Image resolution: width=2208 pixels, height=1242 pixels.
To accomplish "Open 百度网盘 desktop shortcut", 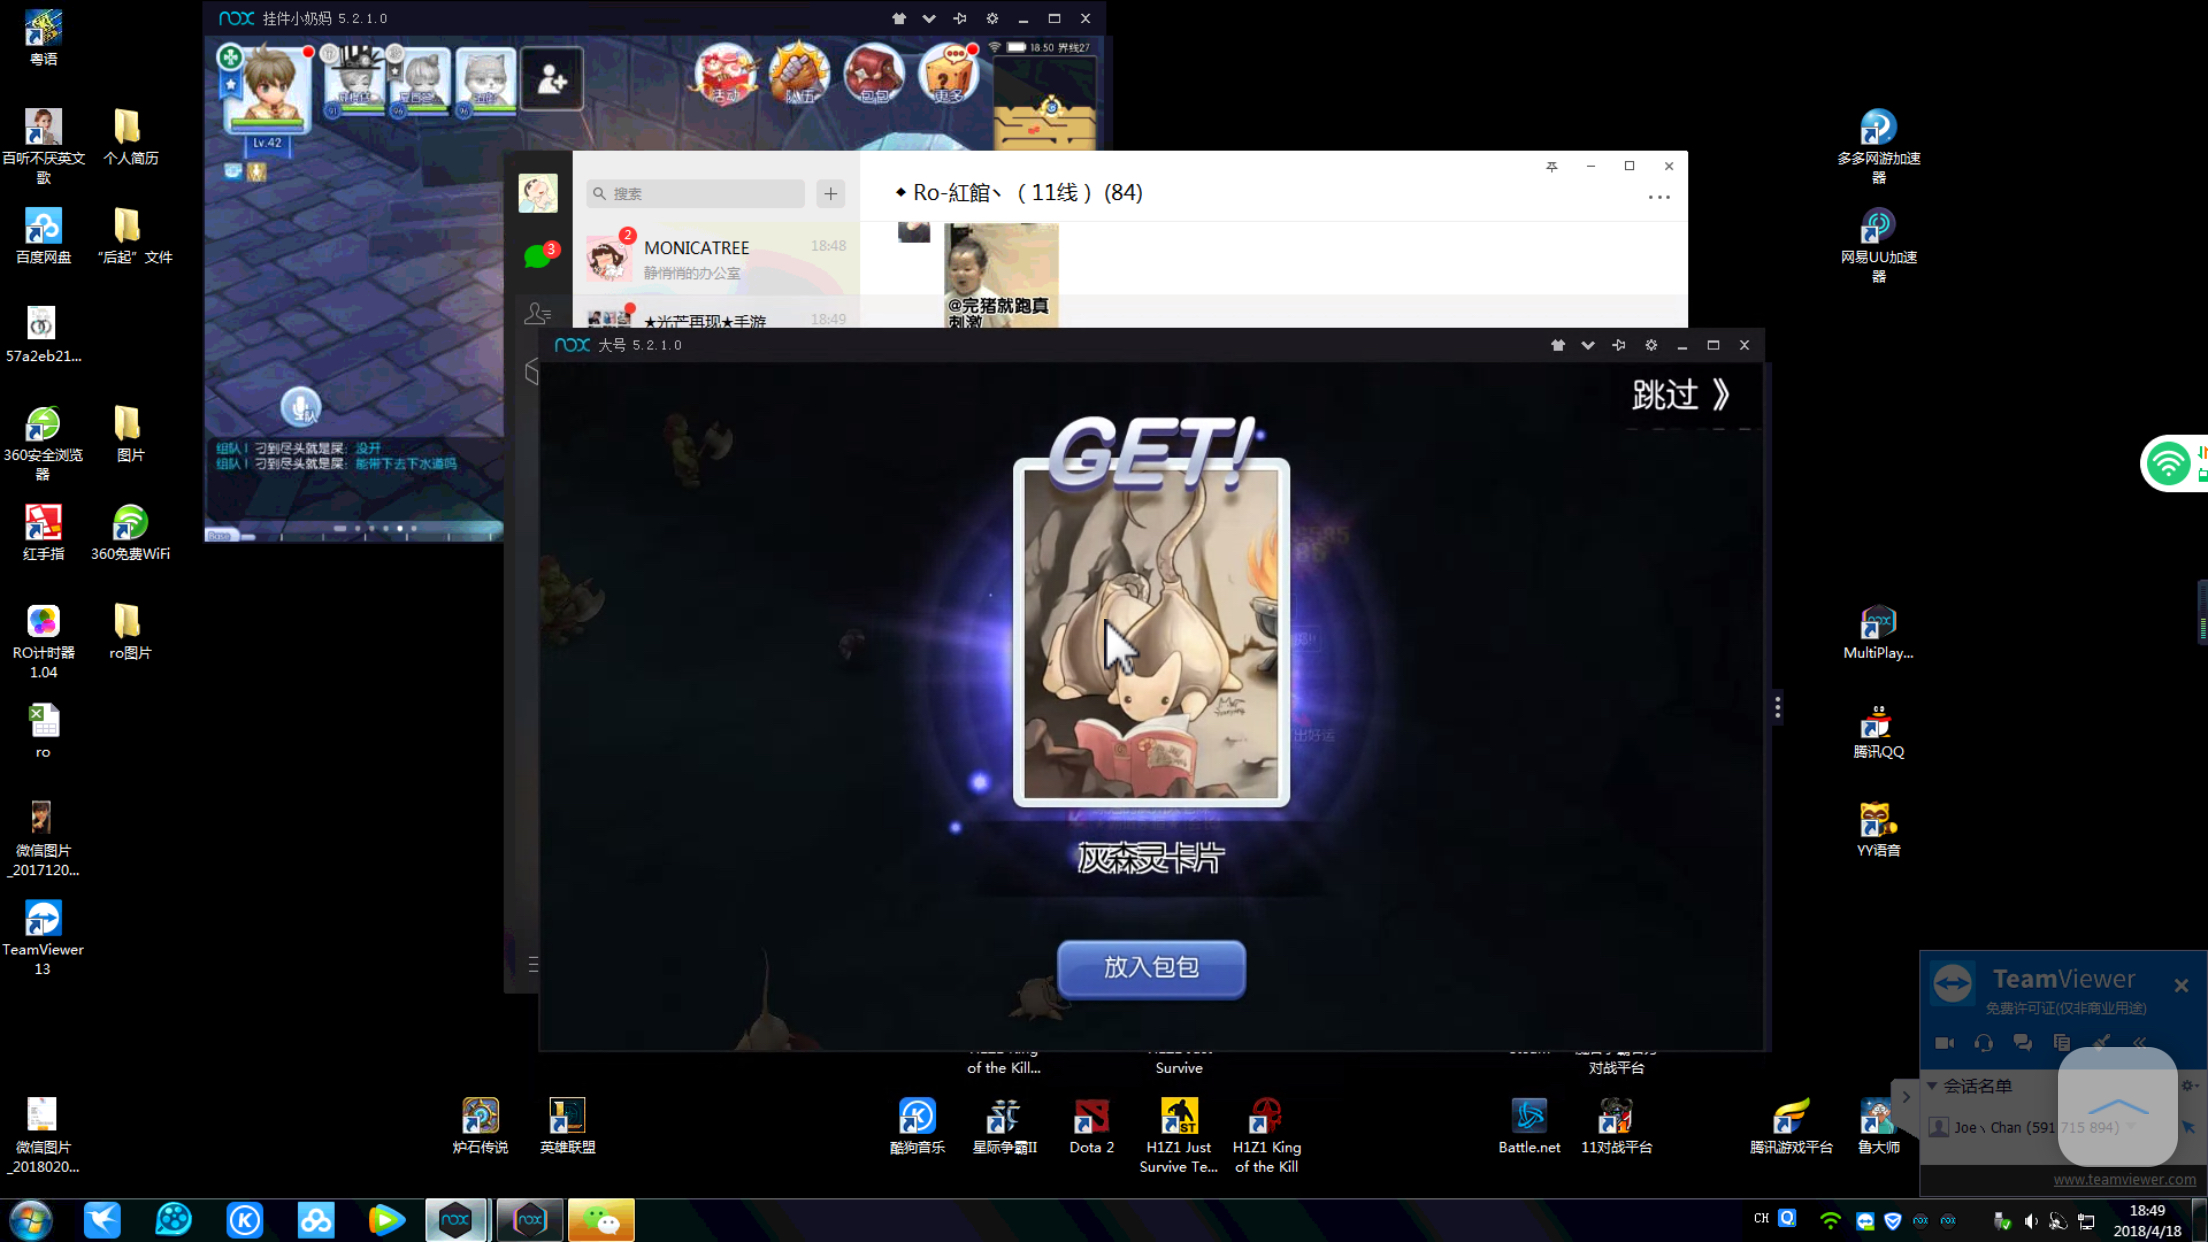I will 43,236.
